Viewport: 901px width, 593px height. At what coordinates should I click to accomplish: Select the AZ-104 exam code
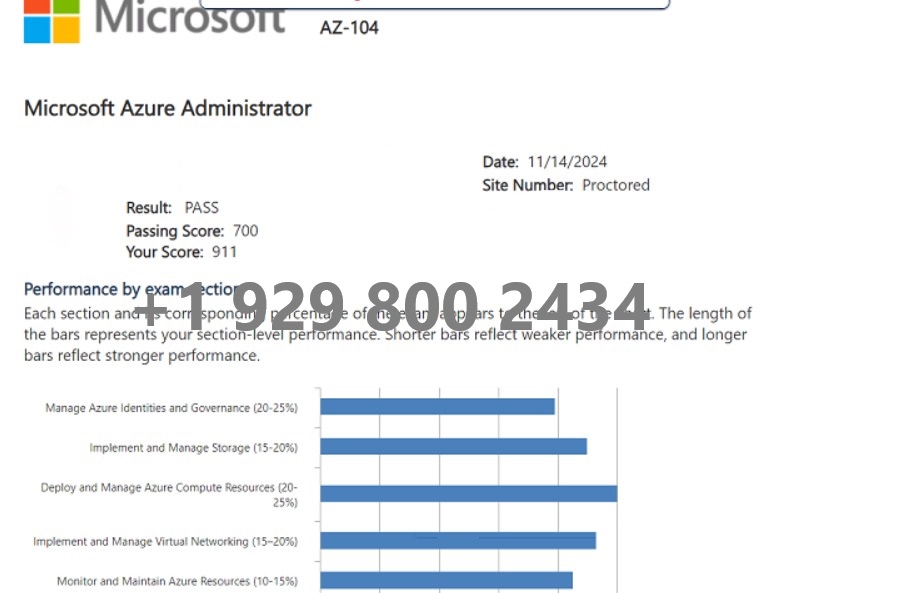coord(349,28)
